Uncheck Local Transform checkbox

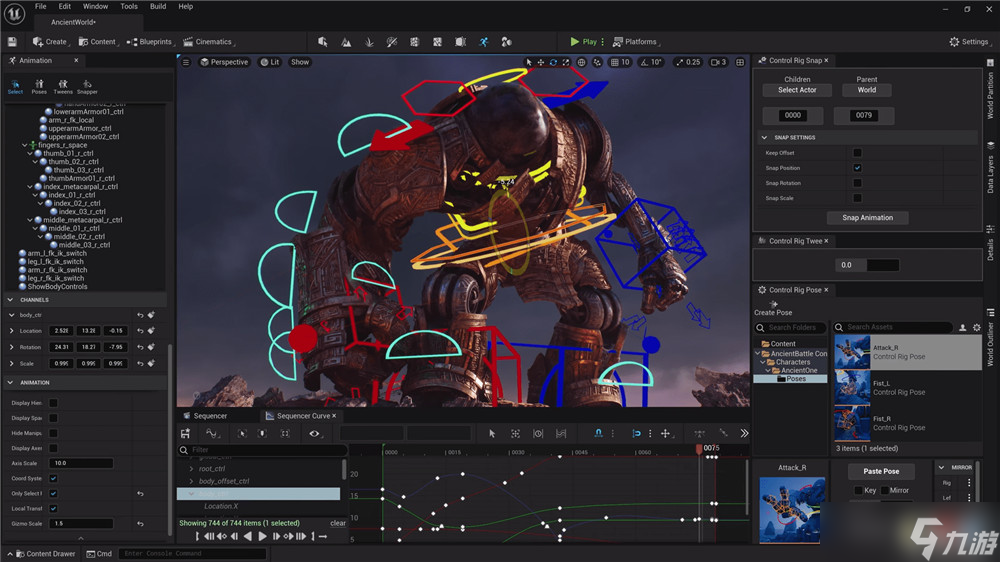click(x=54, y=508)
